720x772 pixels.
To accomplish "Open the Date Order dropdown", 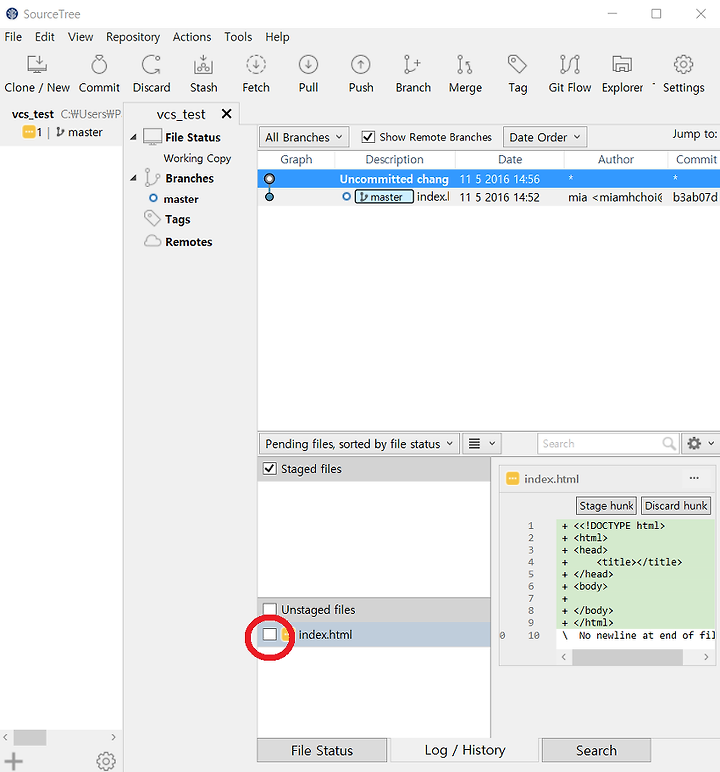I will [x=545, y=137].
